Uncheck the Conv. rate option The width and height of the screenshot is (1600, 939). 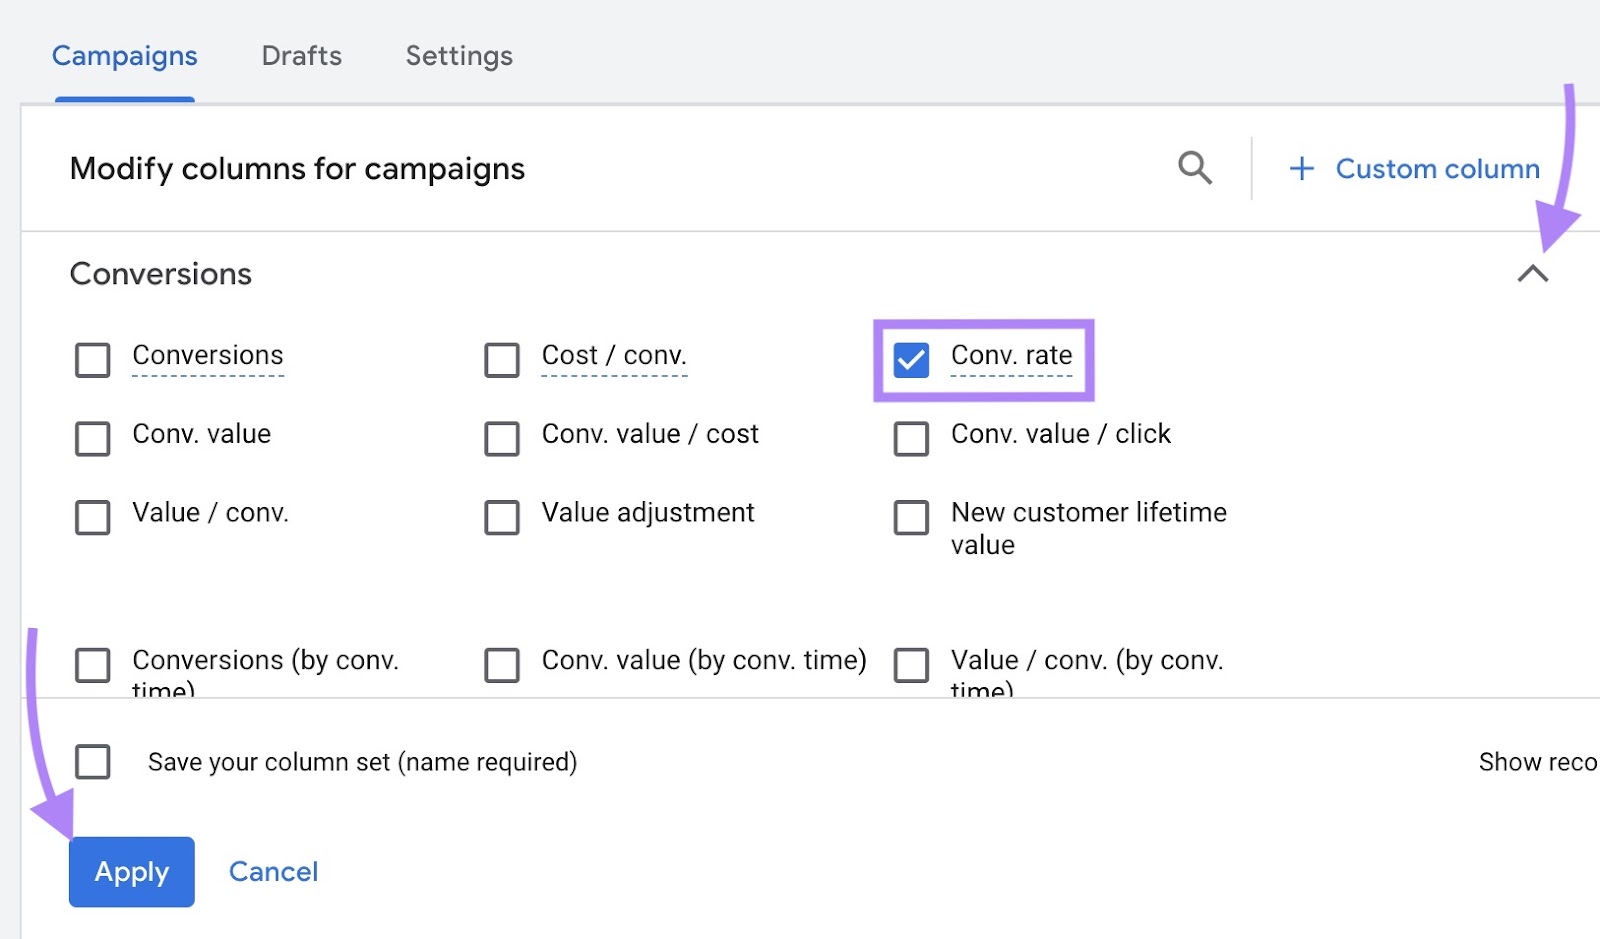(x=910, y=360)
